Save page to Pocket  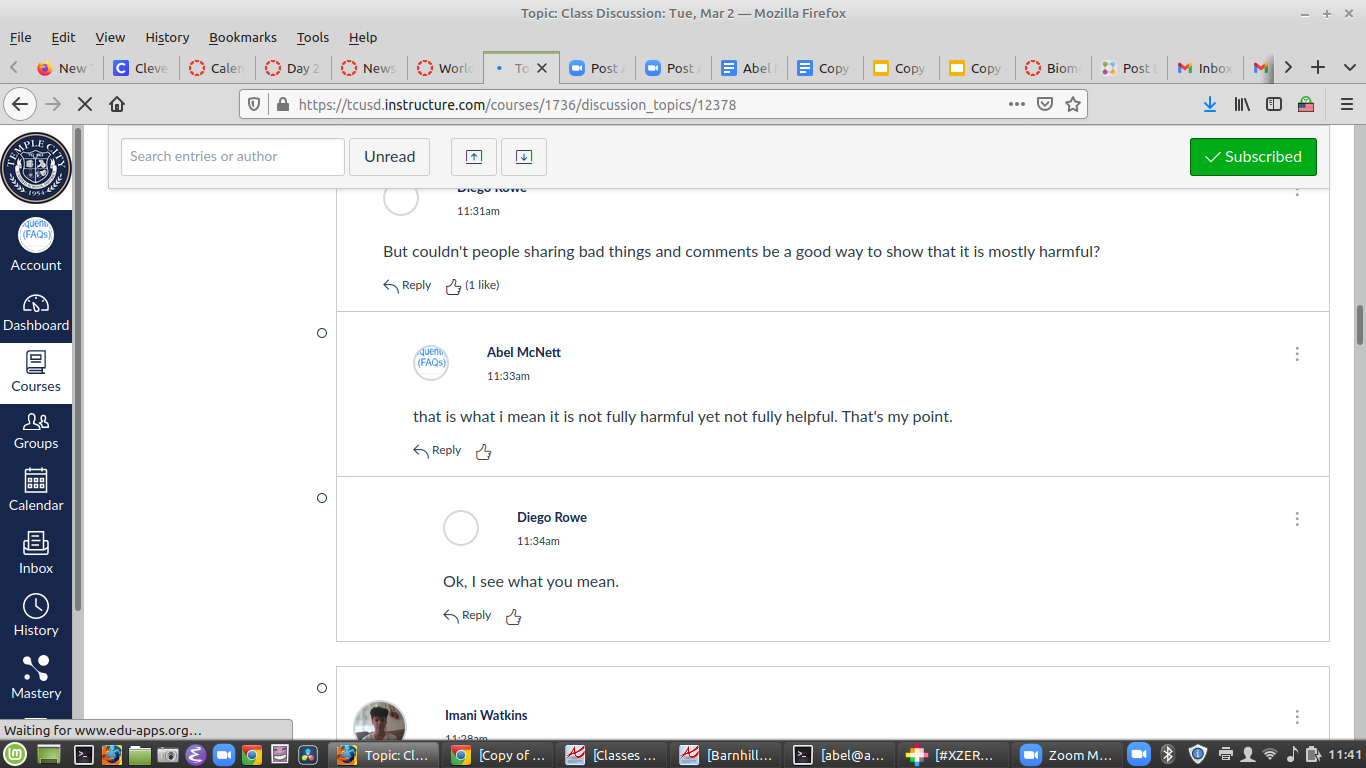(x=1045, y=104)
